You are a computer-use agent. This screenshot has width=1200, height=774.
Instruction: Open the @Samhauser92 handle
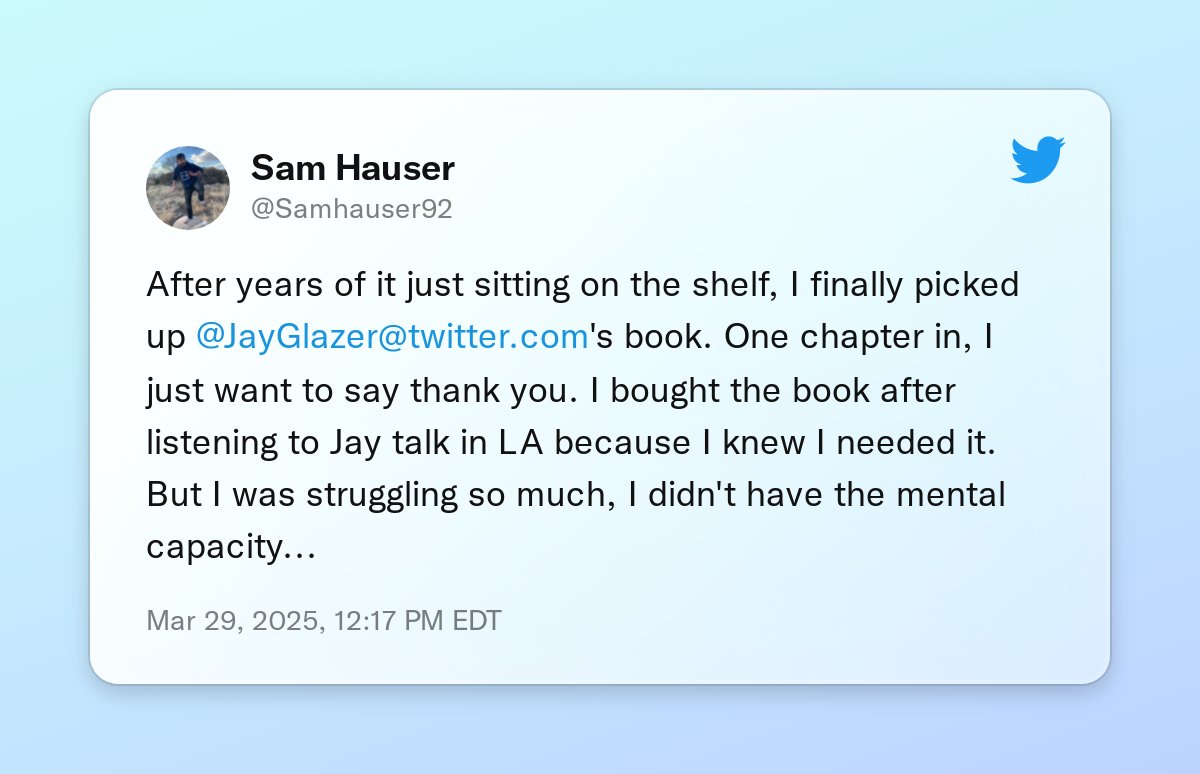tap(351, 209)
